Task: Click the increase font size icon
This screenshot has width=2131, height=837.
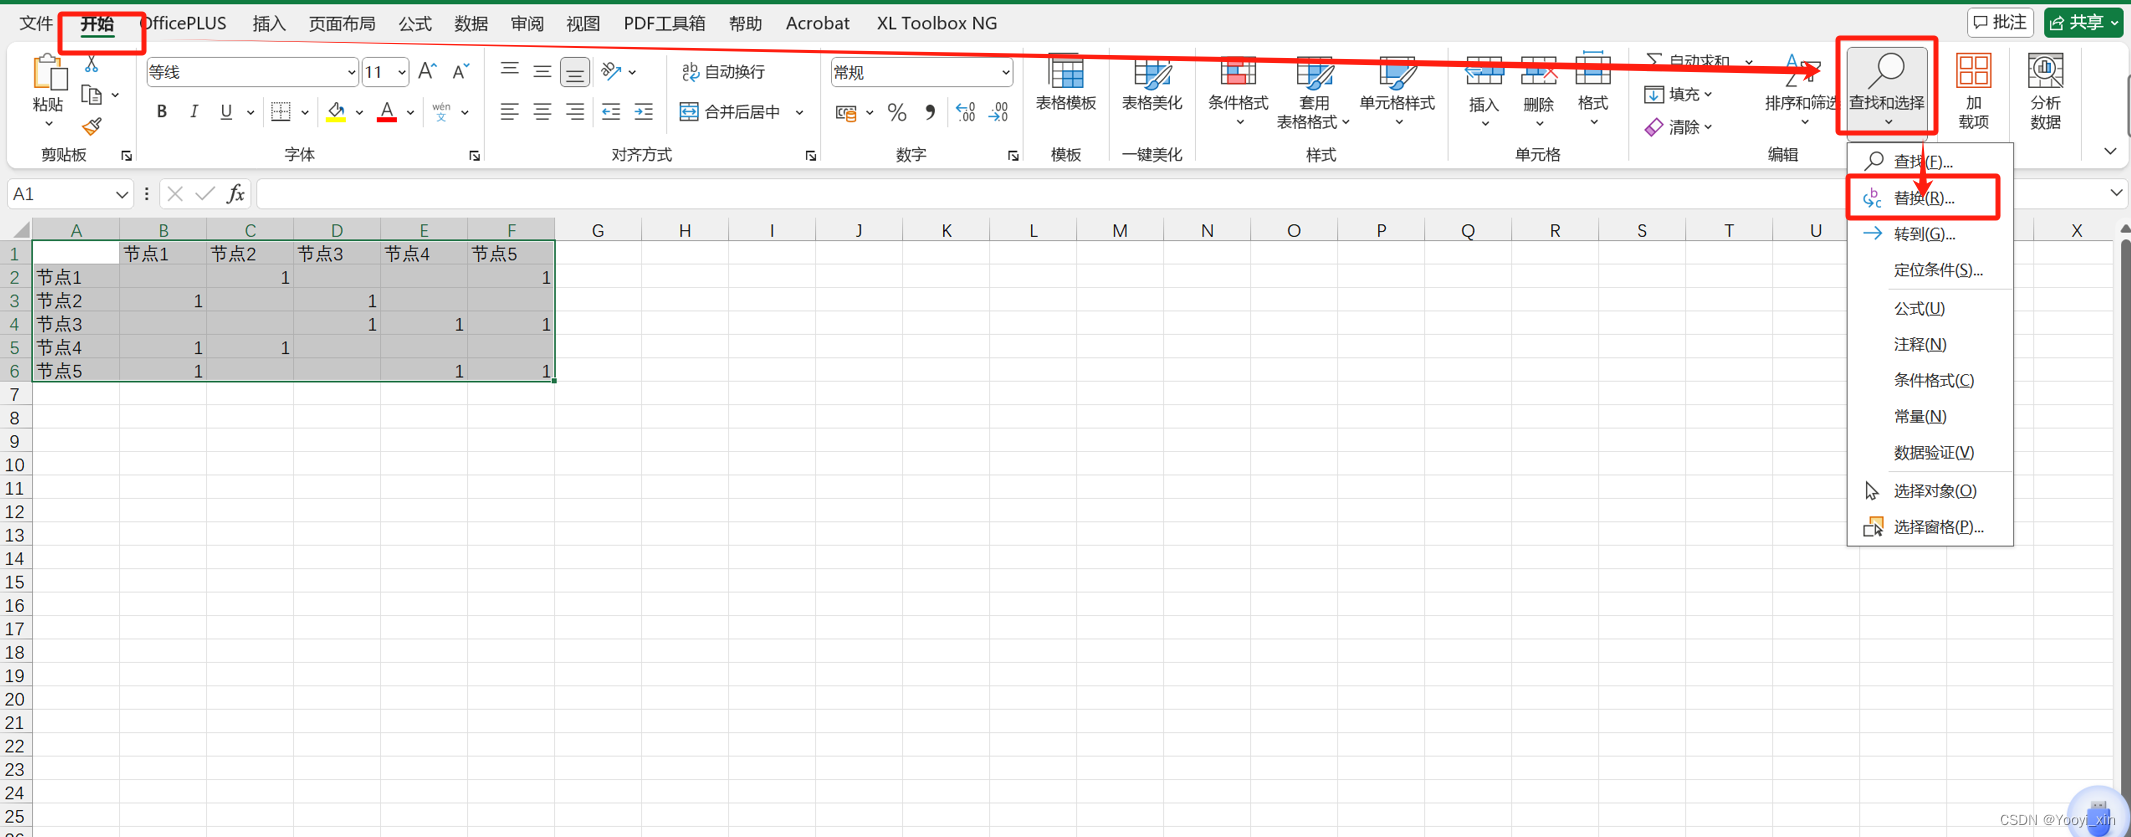Action: [427, 71]
